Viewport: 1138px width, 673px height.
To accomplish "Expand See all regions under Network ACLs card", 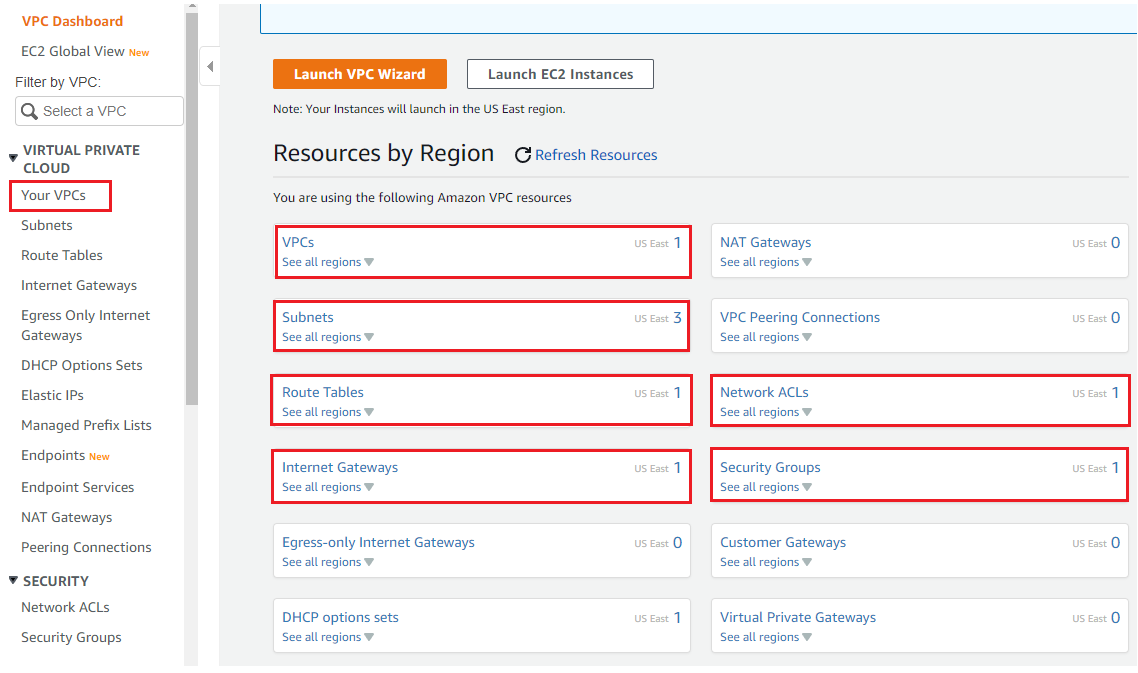I will click(766, 412).
